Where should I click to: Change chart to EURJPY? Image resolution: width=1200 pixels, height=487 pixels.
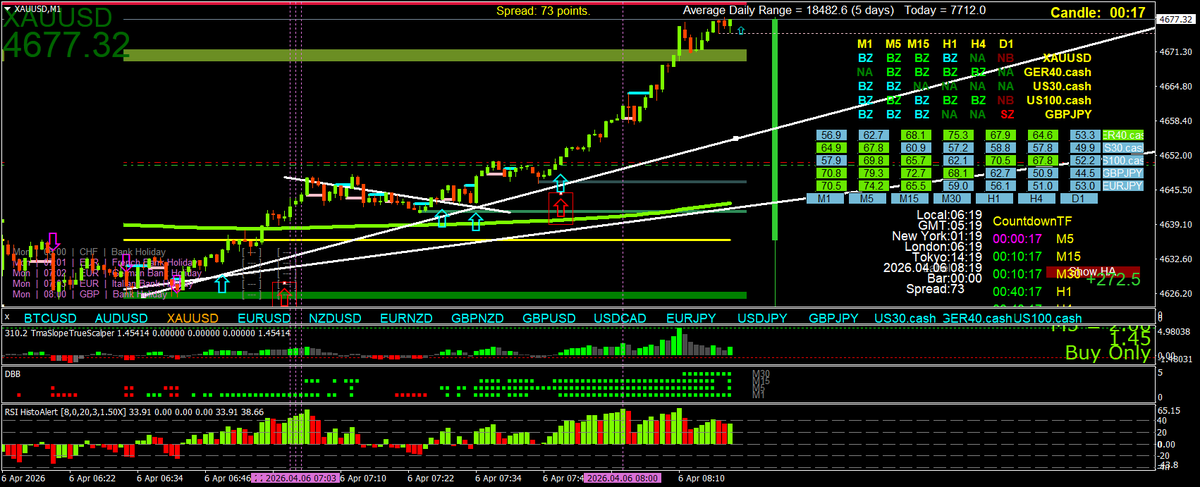click(692, 317)
